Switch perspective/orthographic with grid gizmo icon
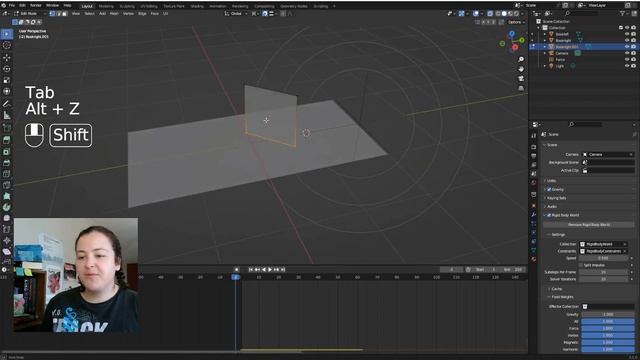Viewport: 640px width, 360px height. click(521, 88)
